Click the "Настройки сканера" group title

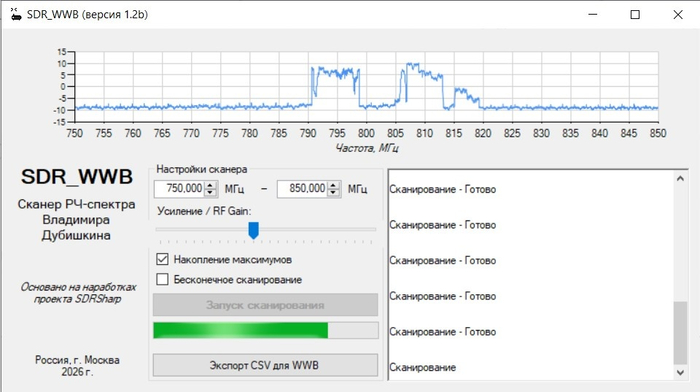(x=201, y=170)
